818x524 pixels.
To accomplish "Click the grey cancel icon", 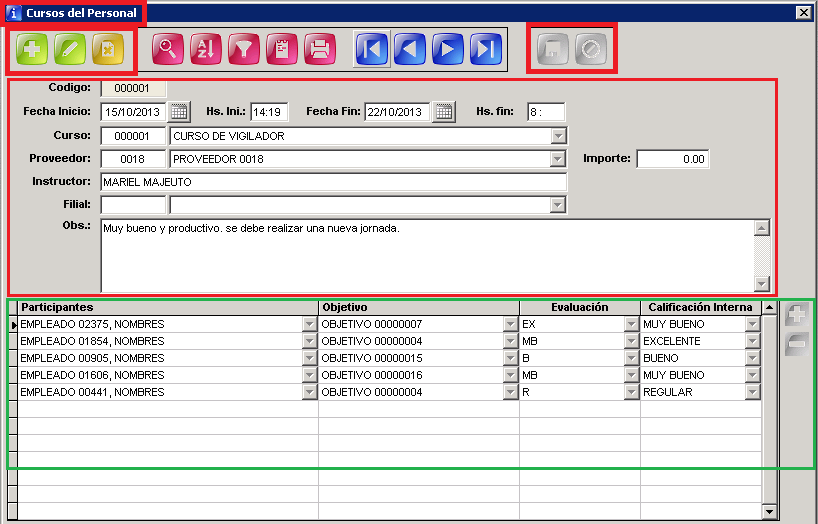I will pyautogui.click(x=591, y=49).
